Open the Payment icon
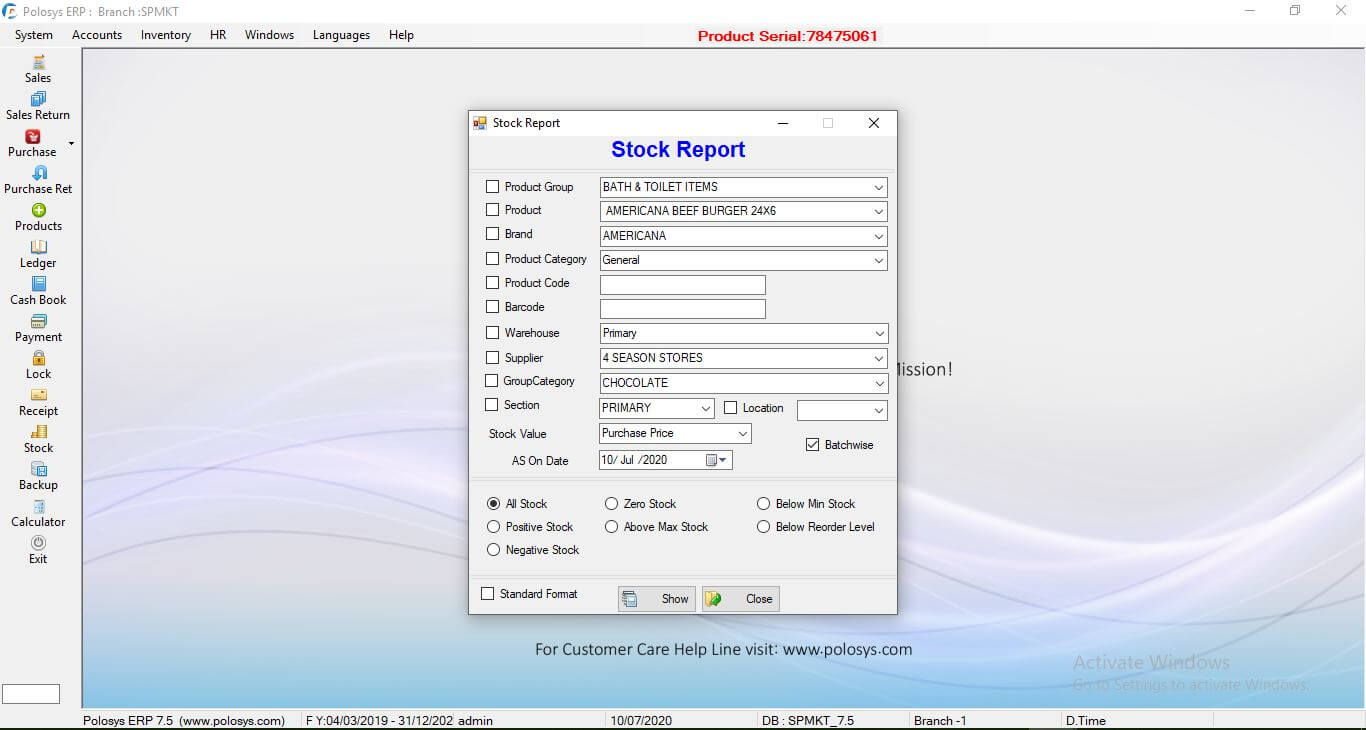 point(38,321)
